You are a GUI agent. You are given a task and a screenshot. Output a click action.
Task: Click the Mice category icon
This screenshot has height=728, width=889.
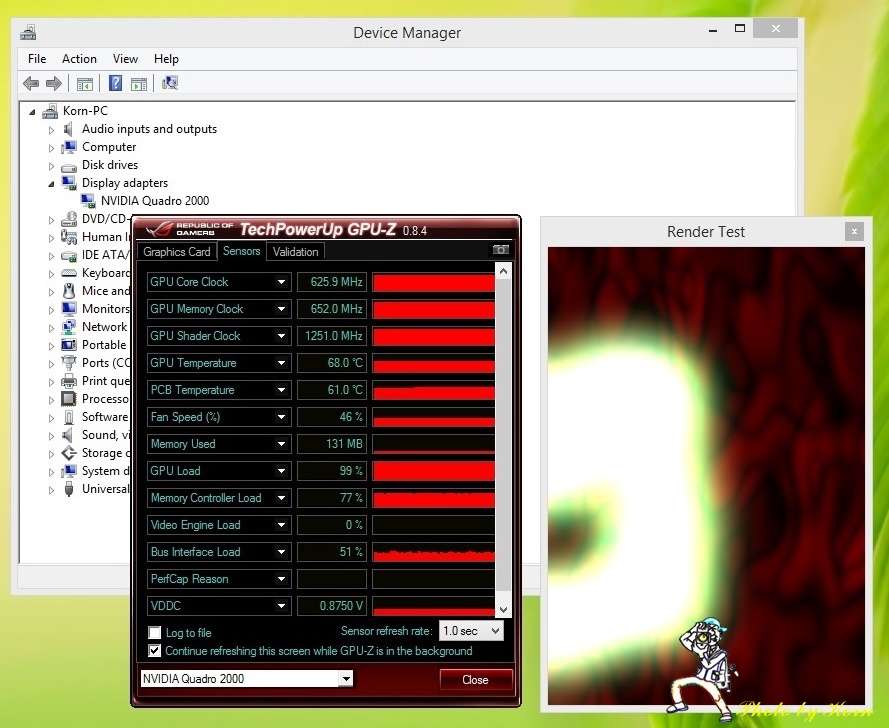coord(69,291)
